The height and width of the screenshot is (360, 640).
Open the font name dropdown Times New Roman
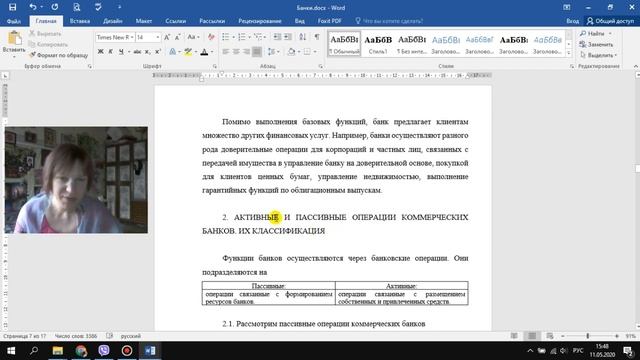coord(132,37)
